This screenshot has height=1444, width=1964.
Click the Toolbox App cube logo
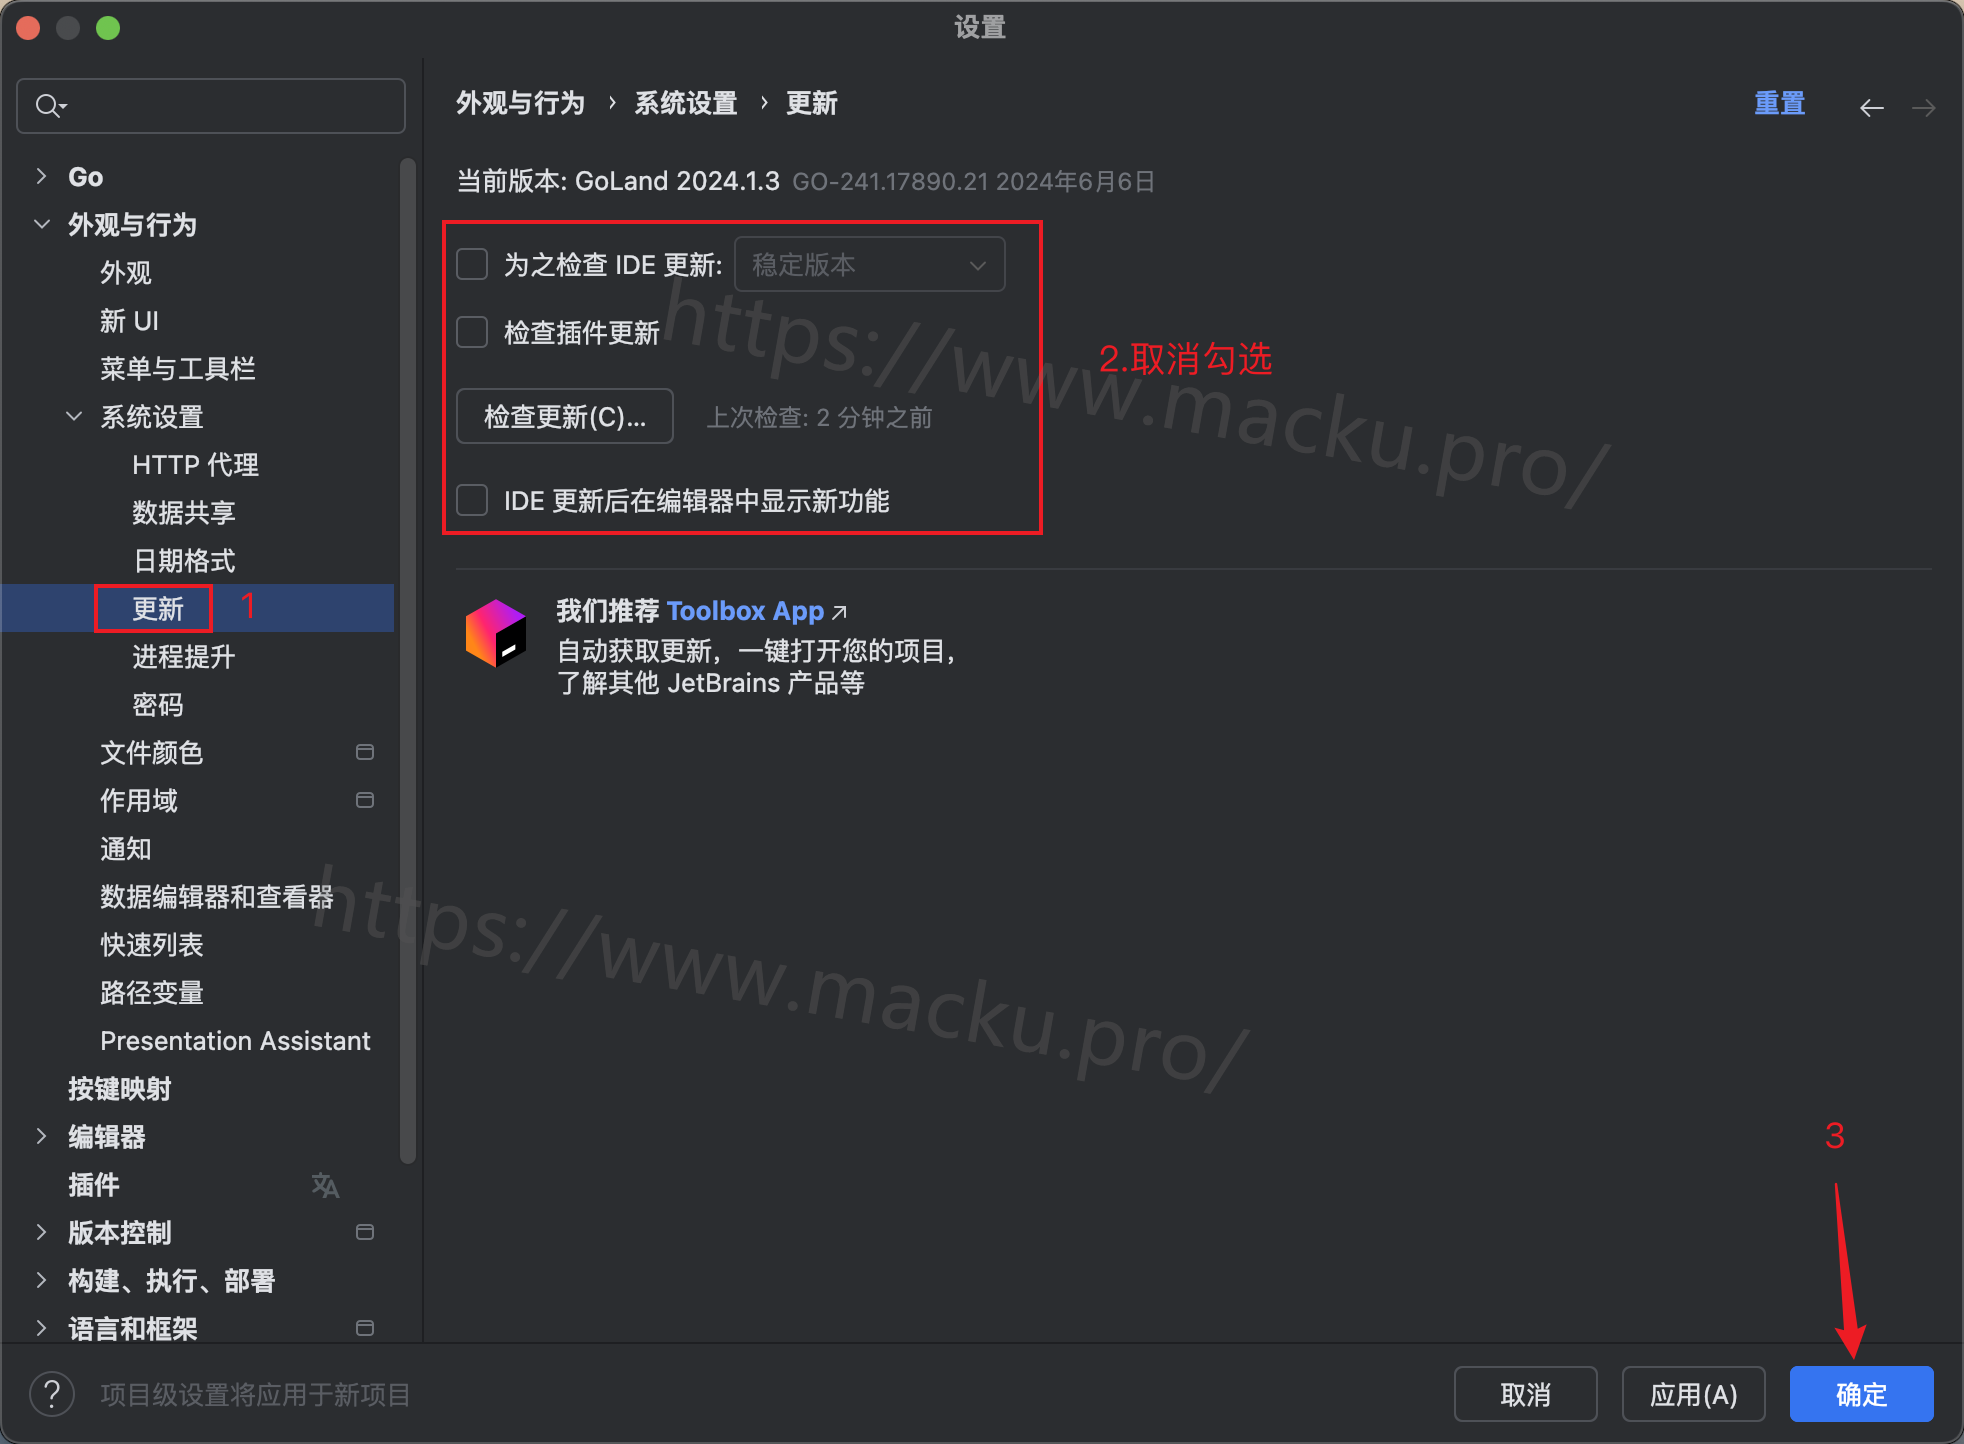point(496,633)
